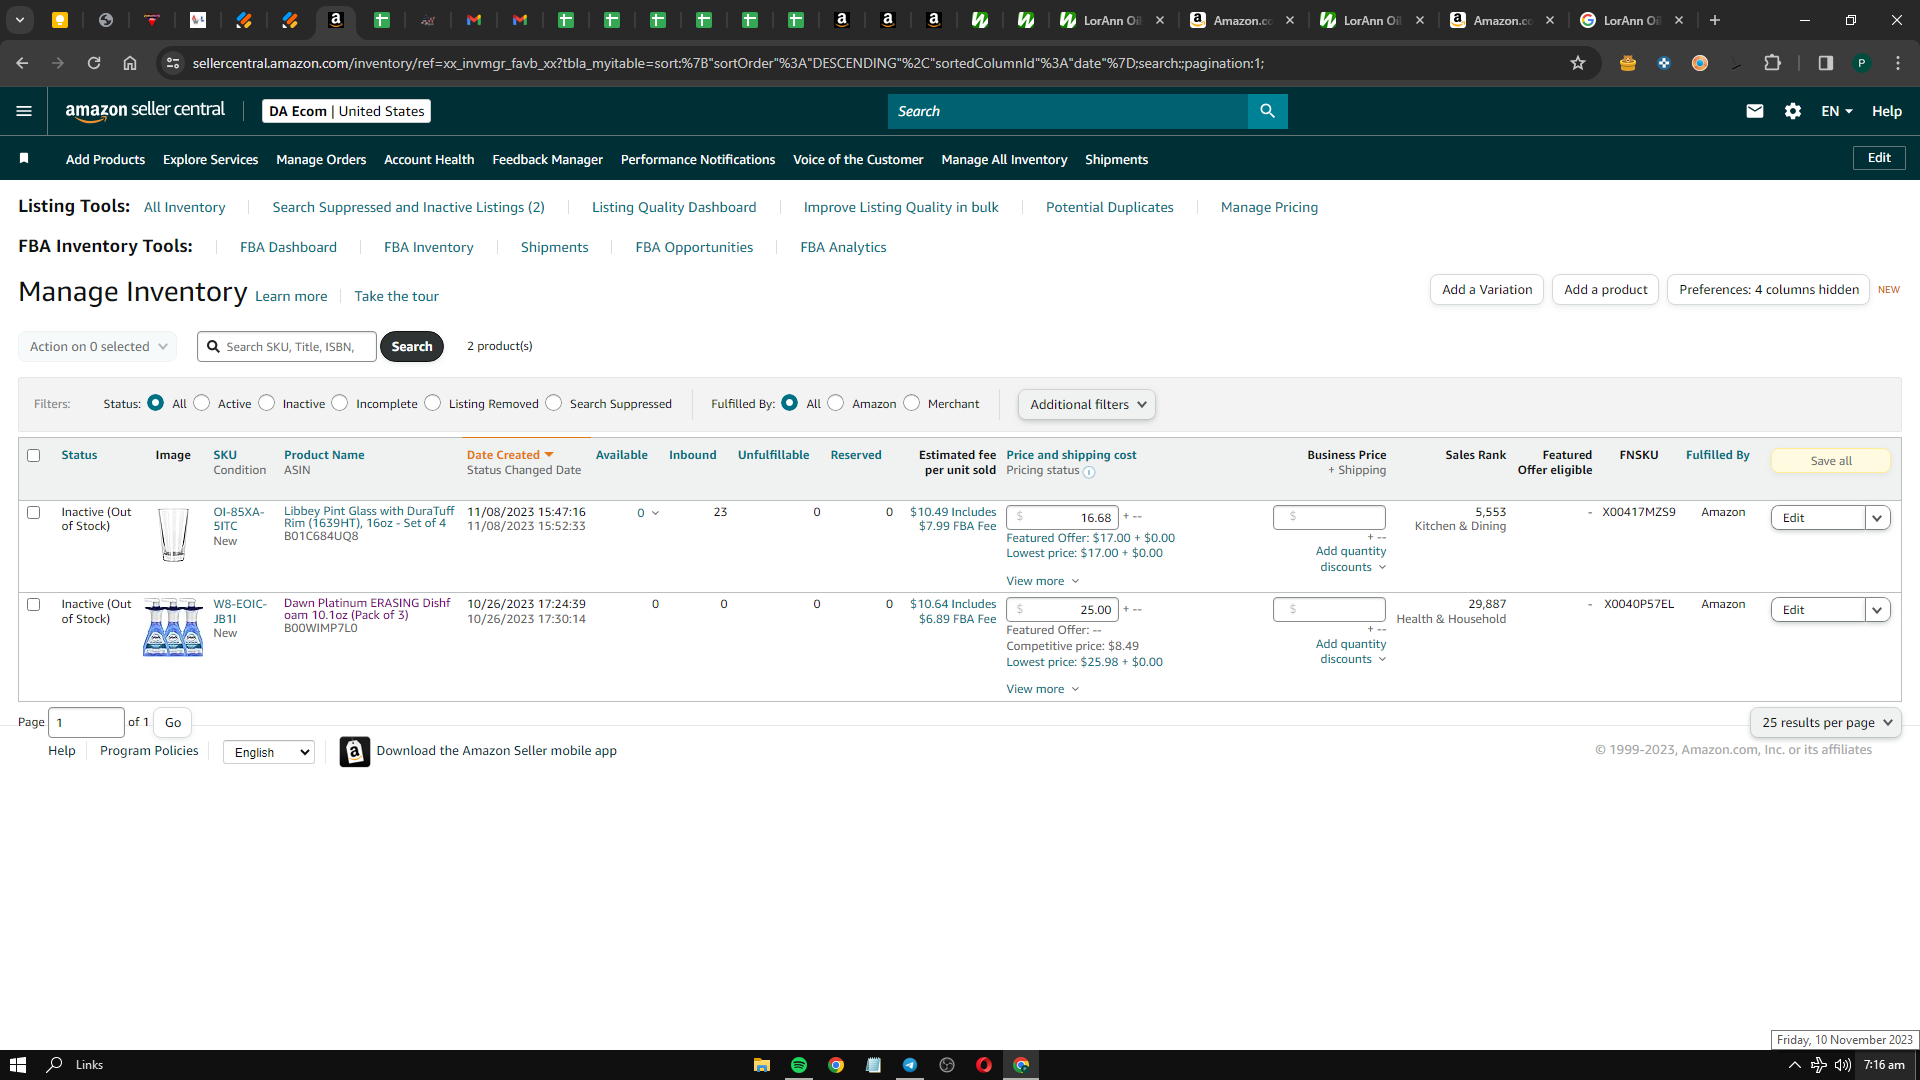Open the Seller Central hamburger menu

(24, 111)
